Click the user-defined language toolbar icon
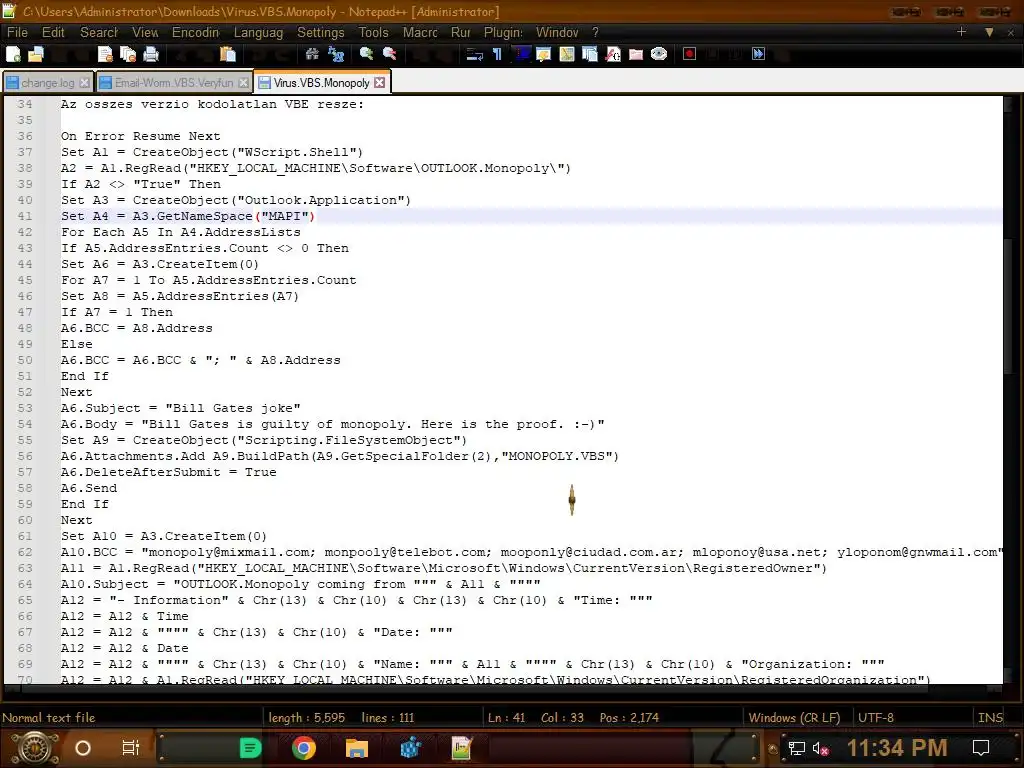The height and width of the screenshot is (768, 1024). [543, 54]
